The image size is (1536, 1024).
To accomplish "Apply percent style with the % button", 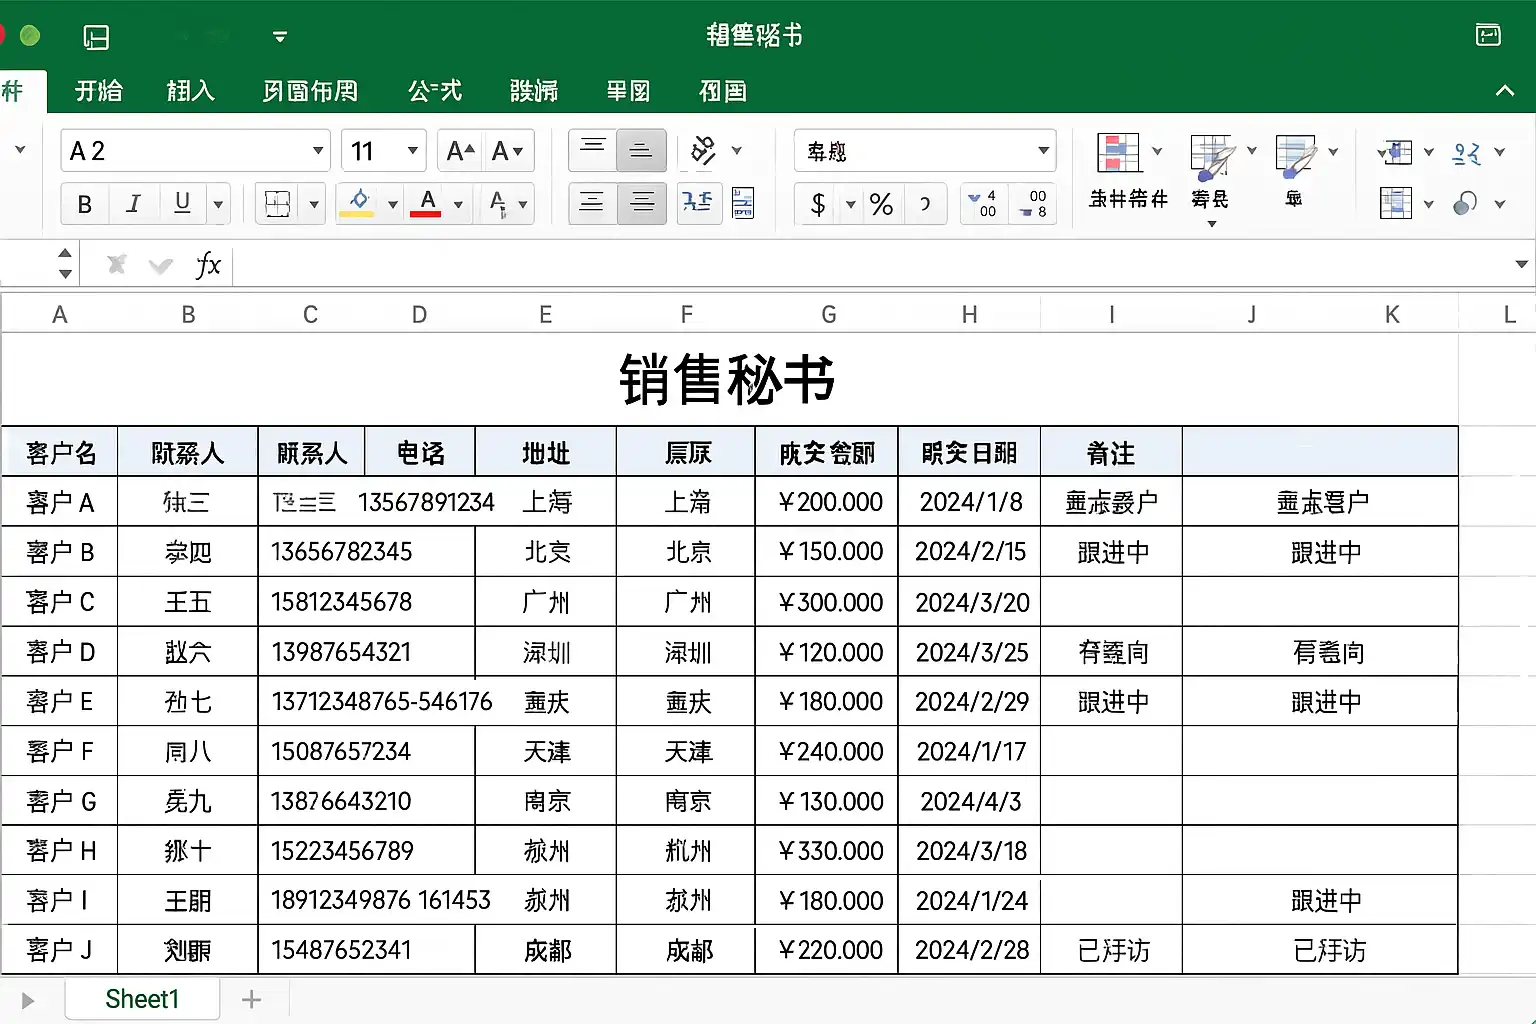I will 881,204.
